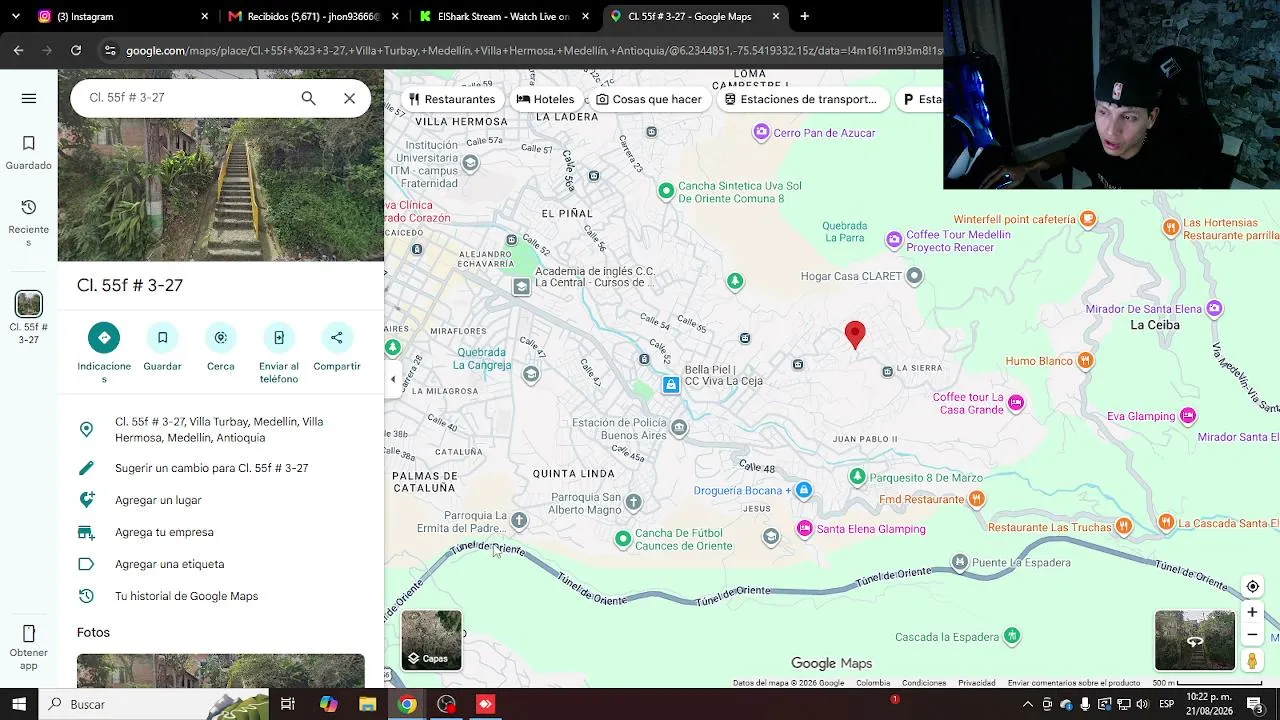Select Cerro Pan de Azucar marker
This screenshot has height=720, width=1280.
click(x=762, y=132)
